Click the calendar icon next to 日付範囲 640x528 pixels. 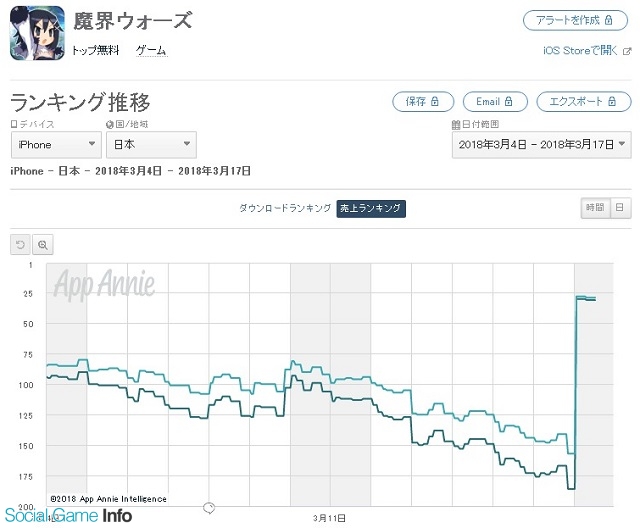(x=456, y=124)
